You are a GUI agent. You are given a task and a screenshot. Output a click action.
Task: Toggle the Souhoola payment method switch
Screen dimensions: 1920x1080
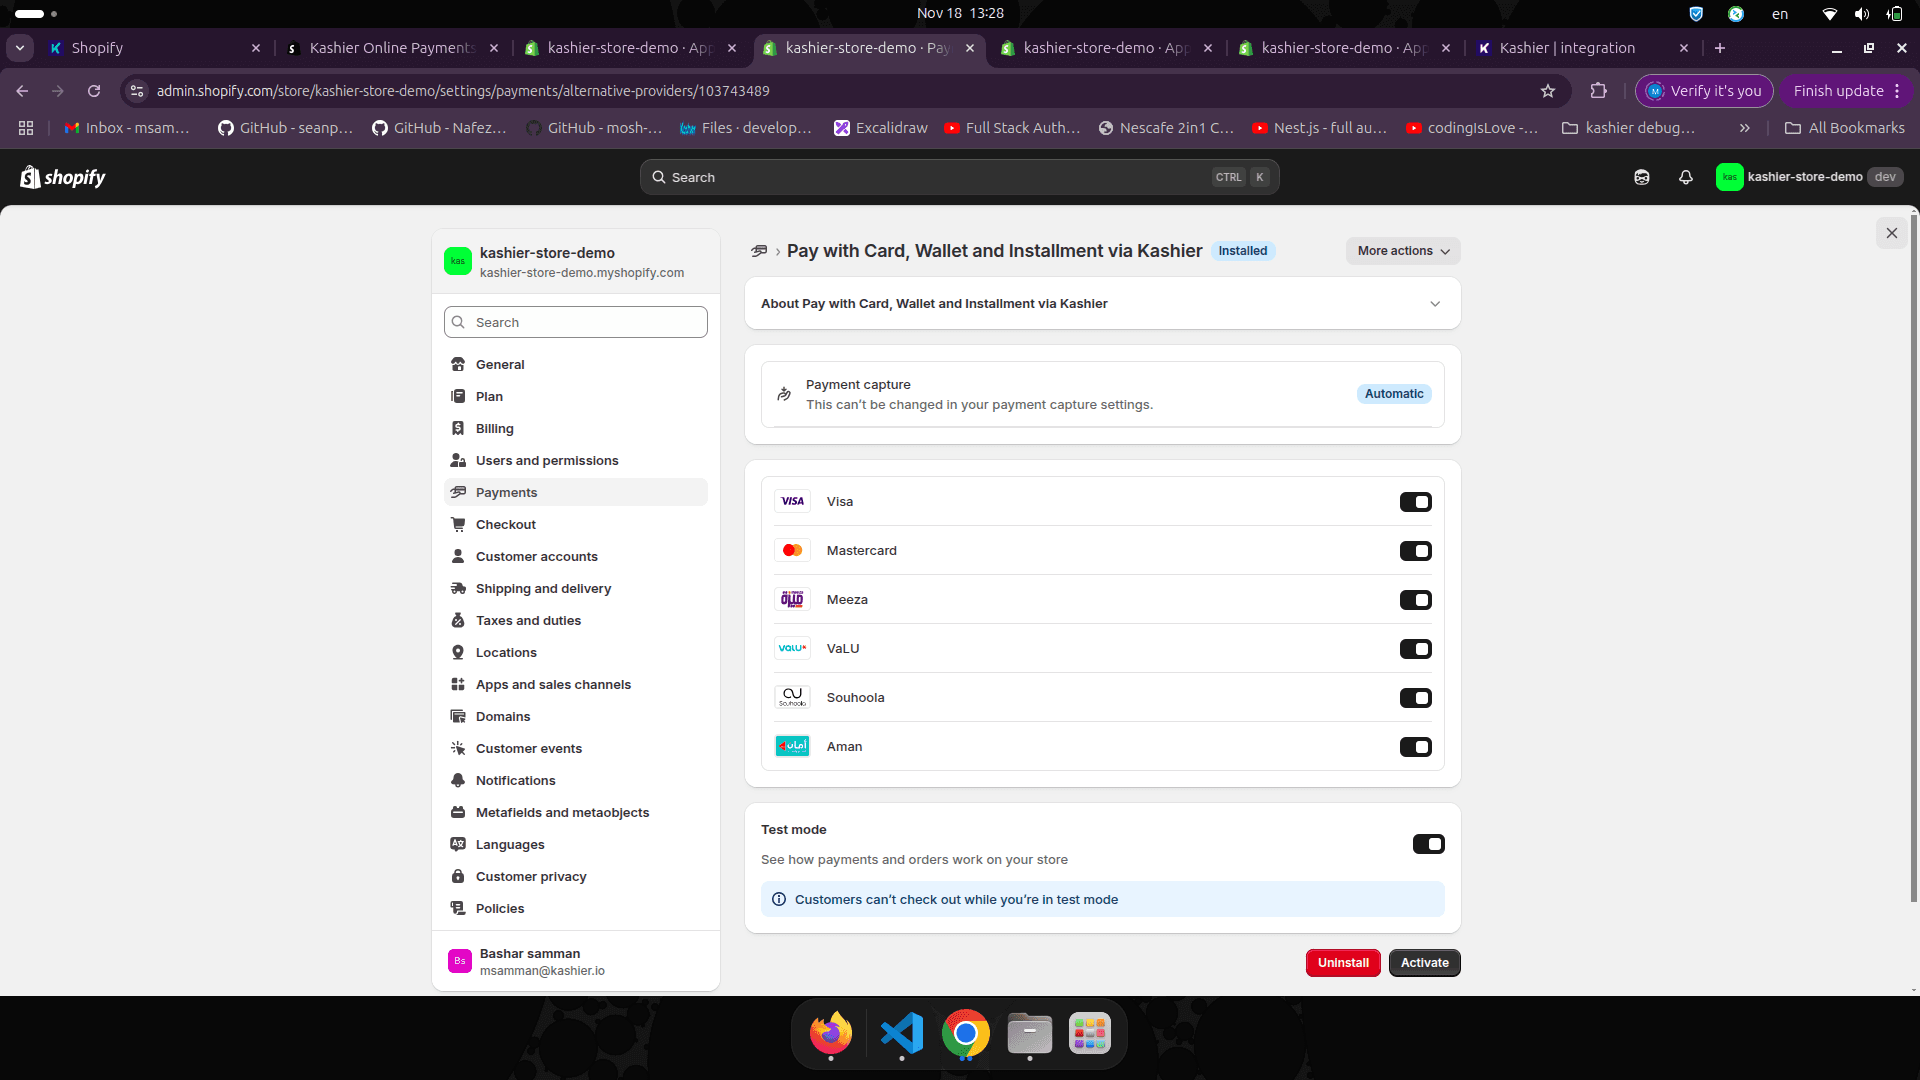[1416, 698]
